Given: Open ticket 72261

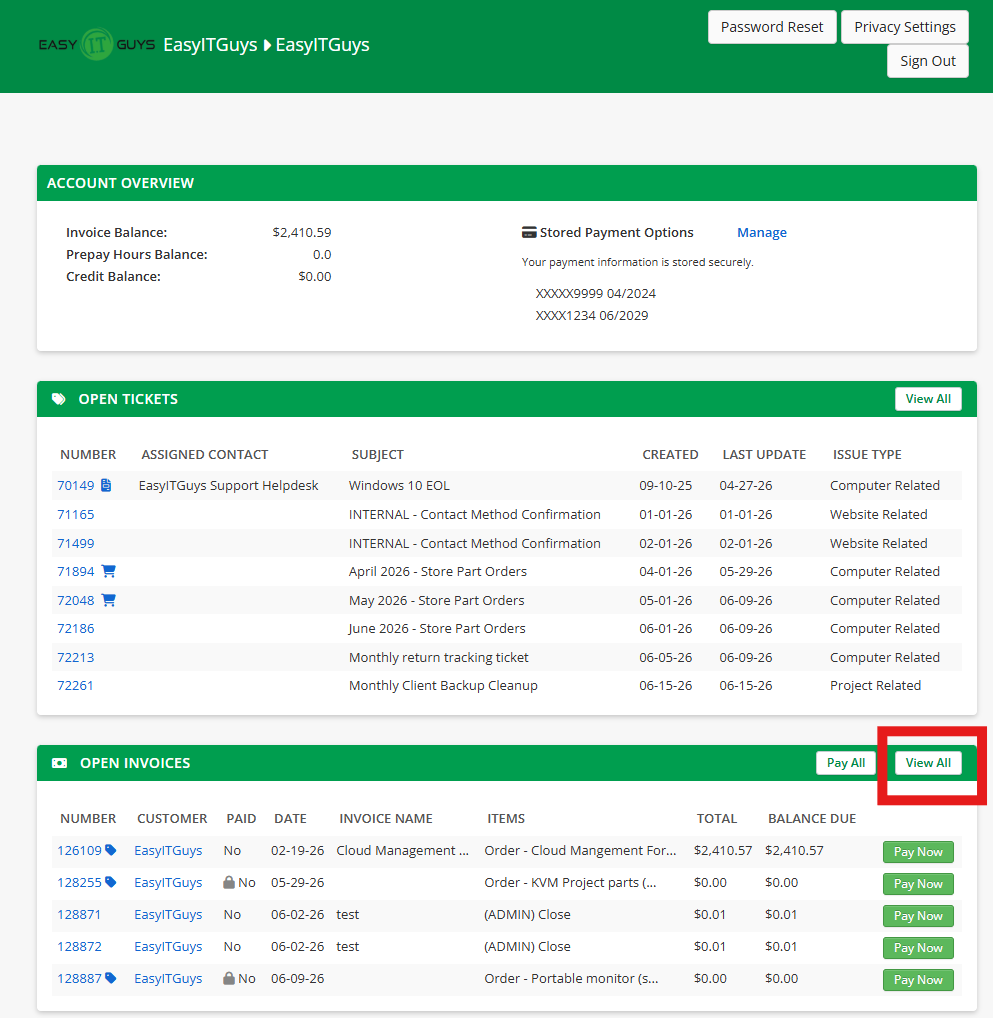Looking at the screenshot, I should click(75, 686).
